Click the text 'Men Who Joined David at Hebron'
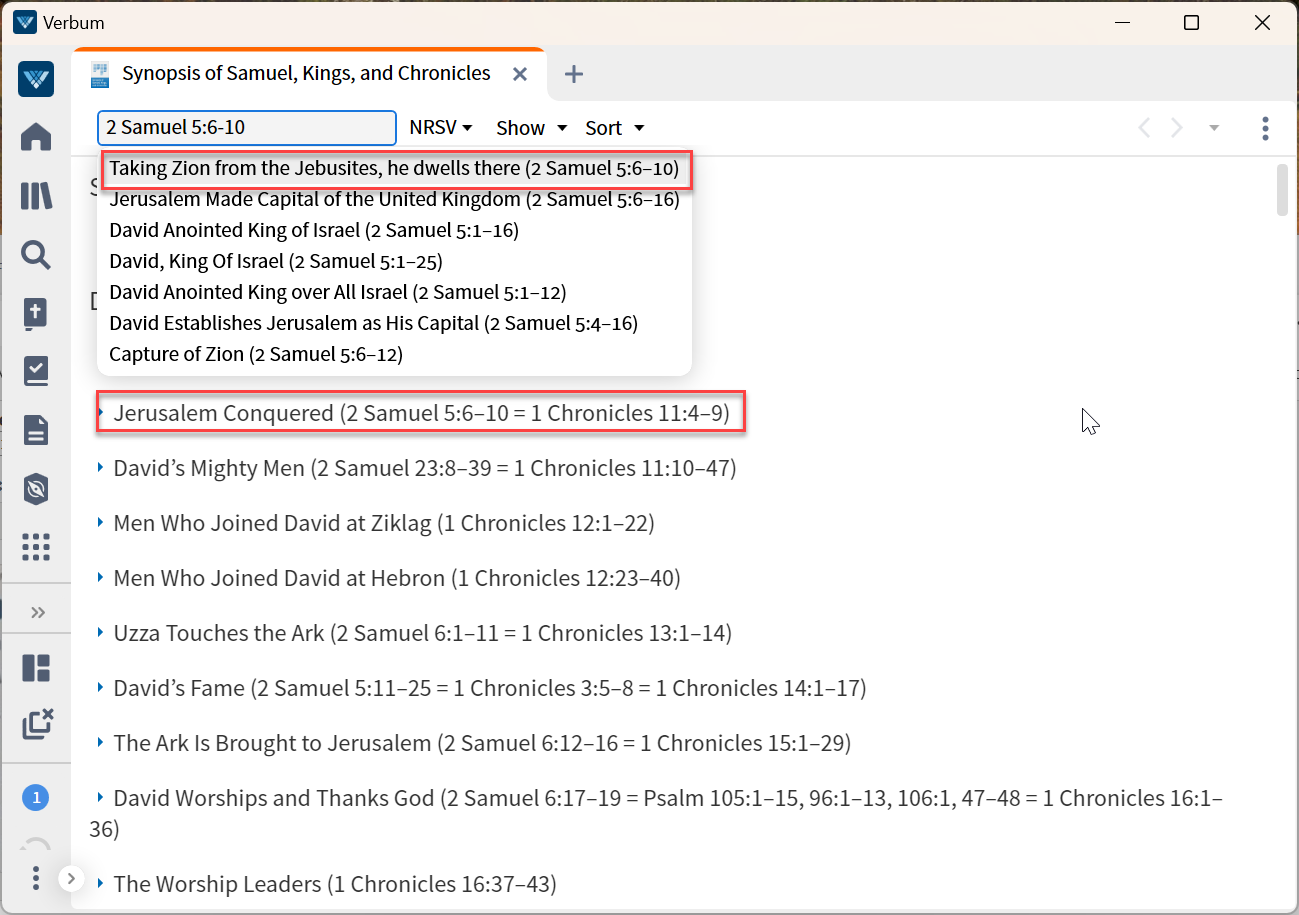1299x915 pixels. [x=279, y=578]
